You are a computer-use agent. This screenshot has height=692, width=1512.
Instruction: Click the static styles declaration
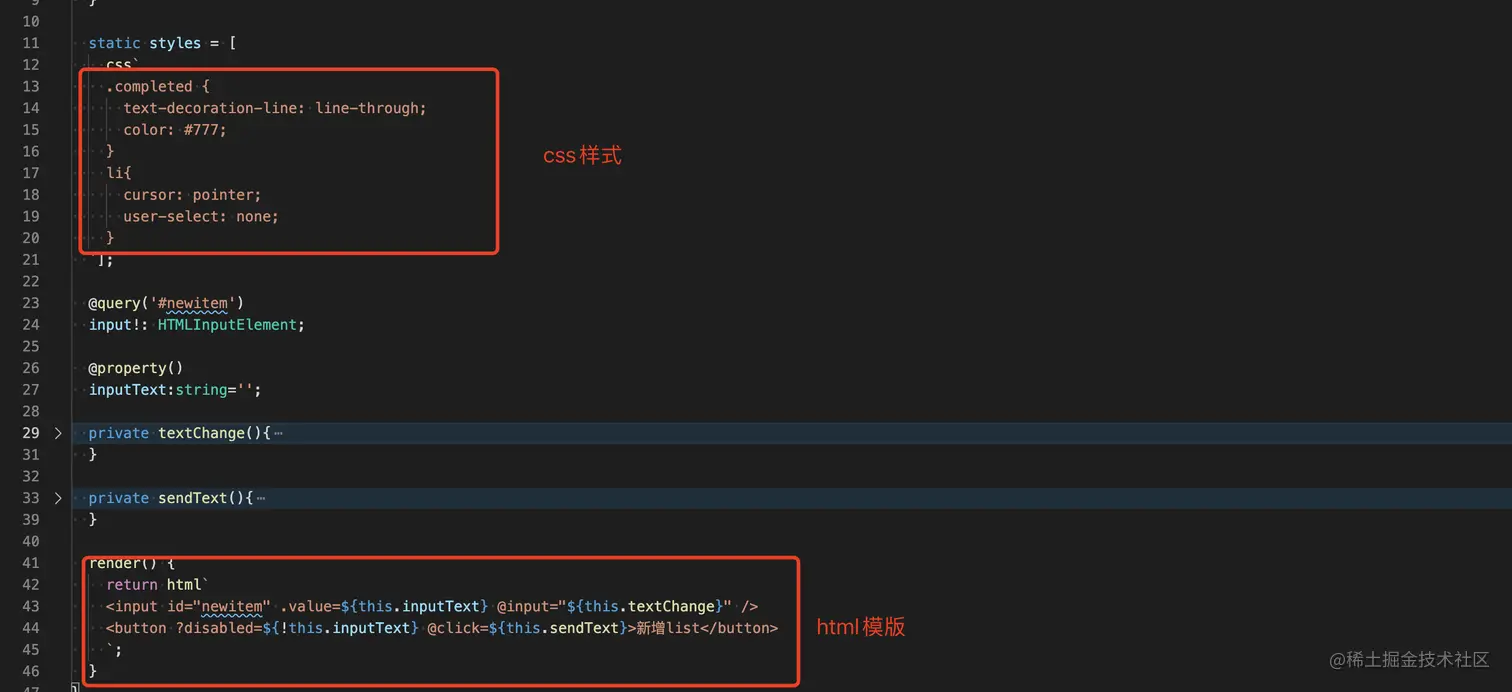(x=145, y=43)
